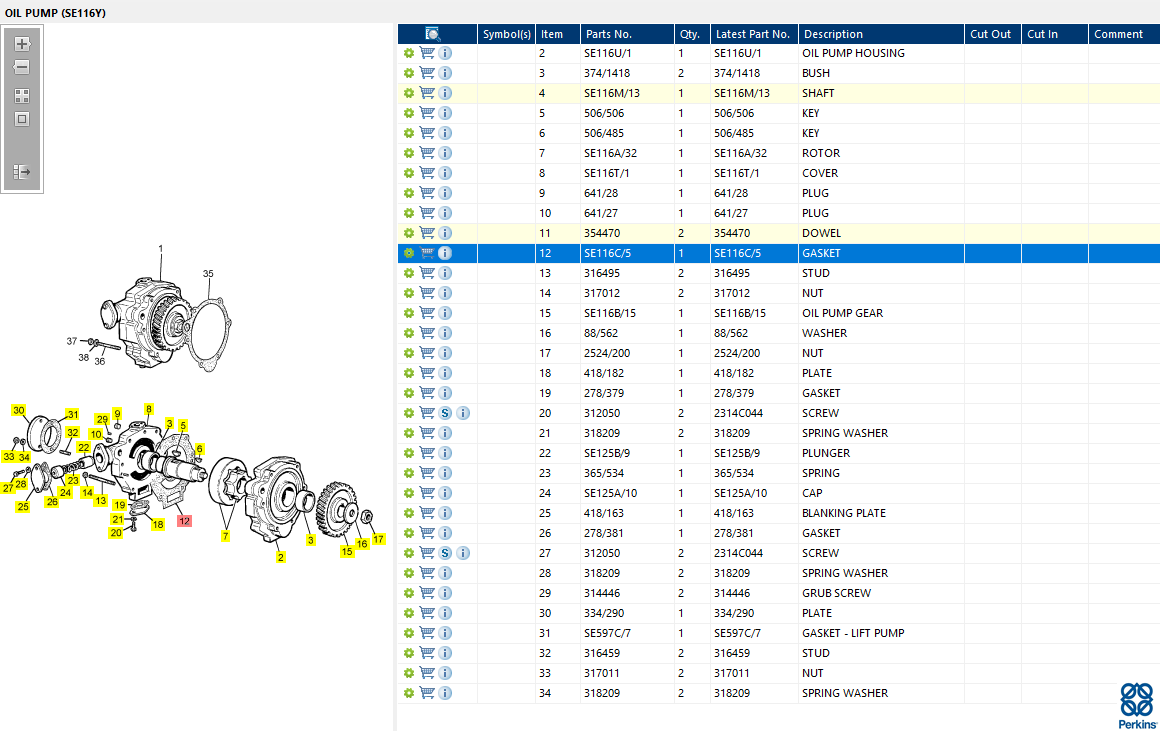
Task: Select parts number 278/379
Action: coord(604,393)
